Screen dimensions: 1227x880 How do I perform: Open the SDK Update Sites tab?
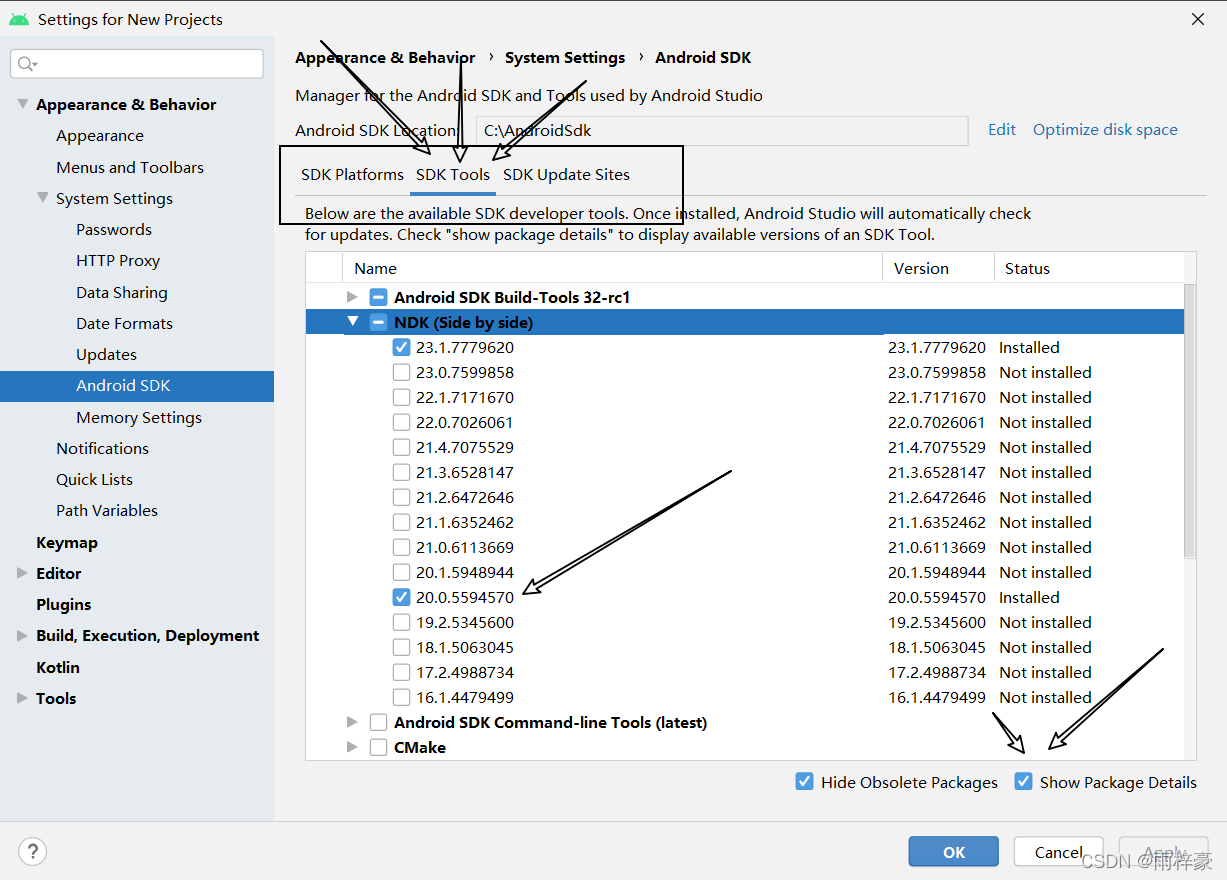point(566,174)
